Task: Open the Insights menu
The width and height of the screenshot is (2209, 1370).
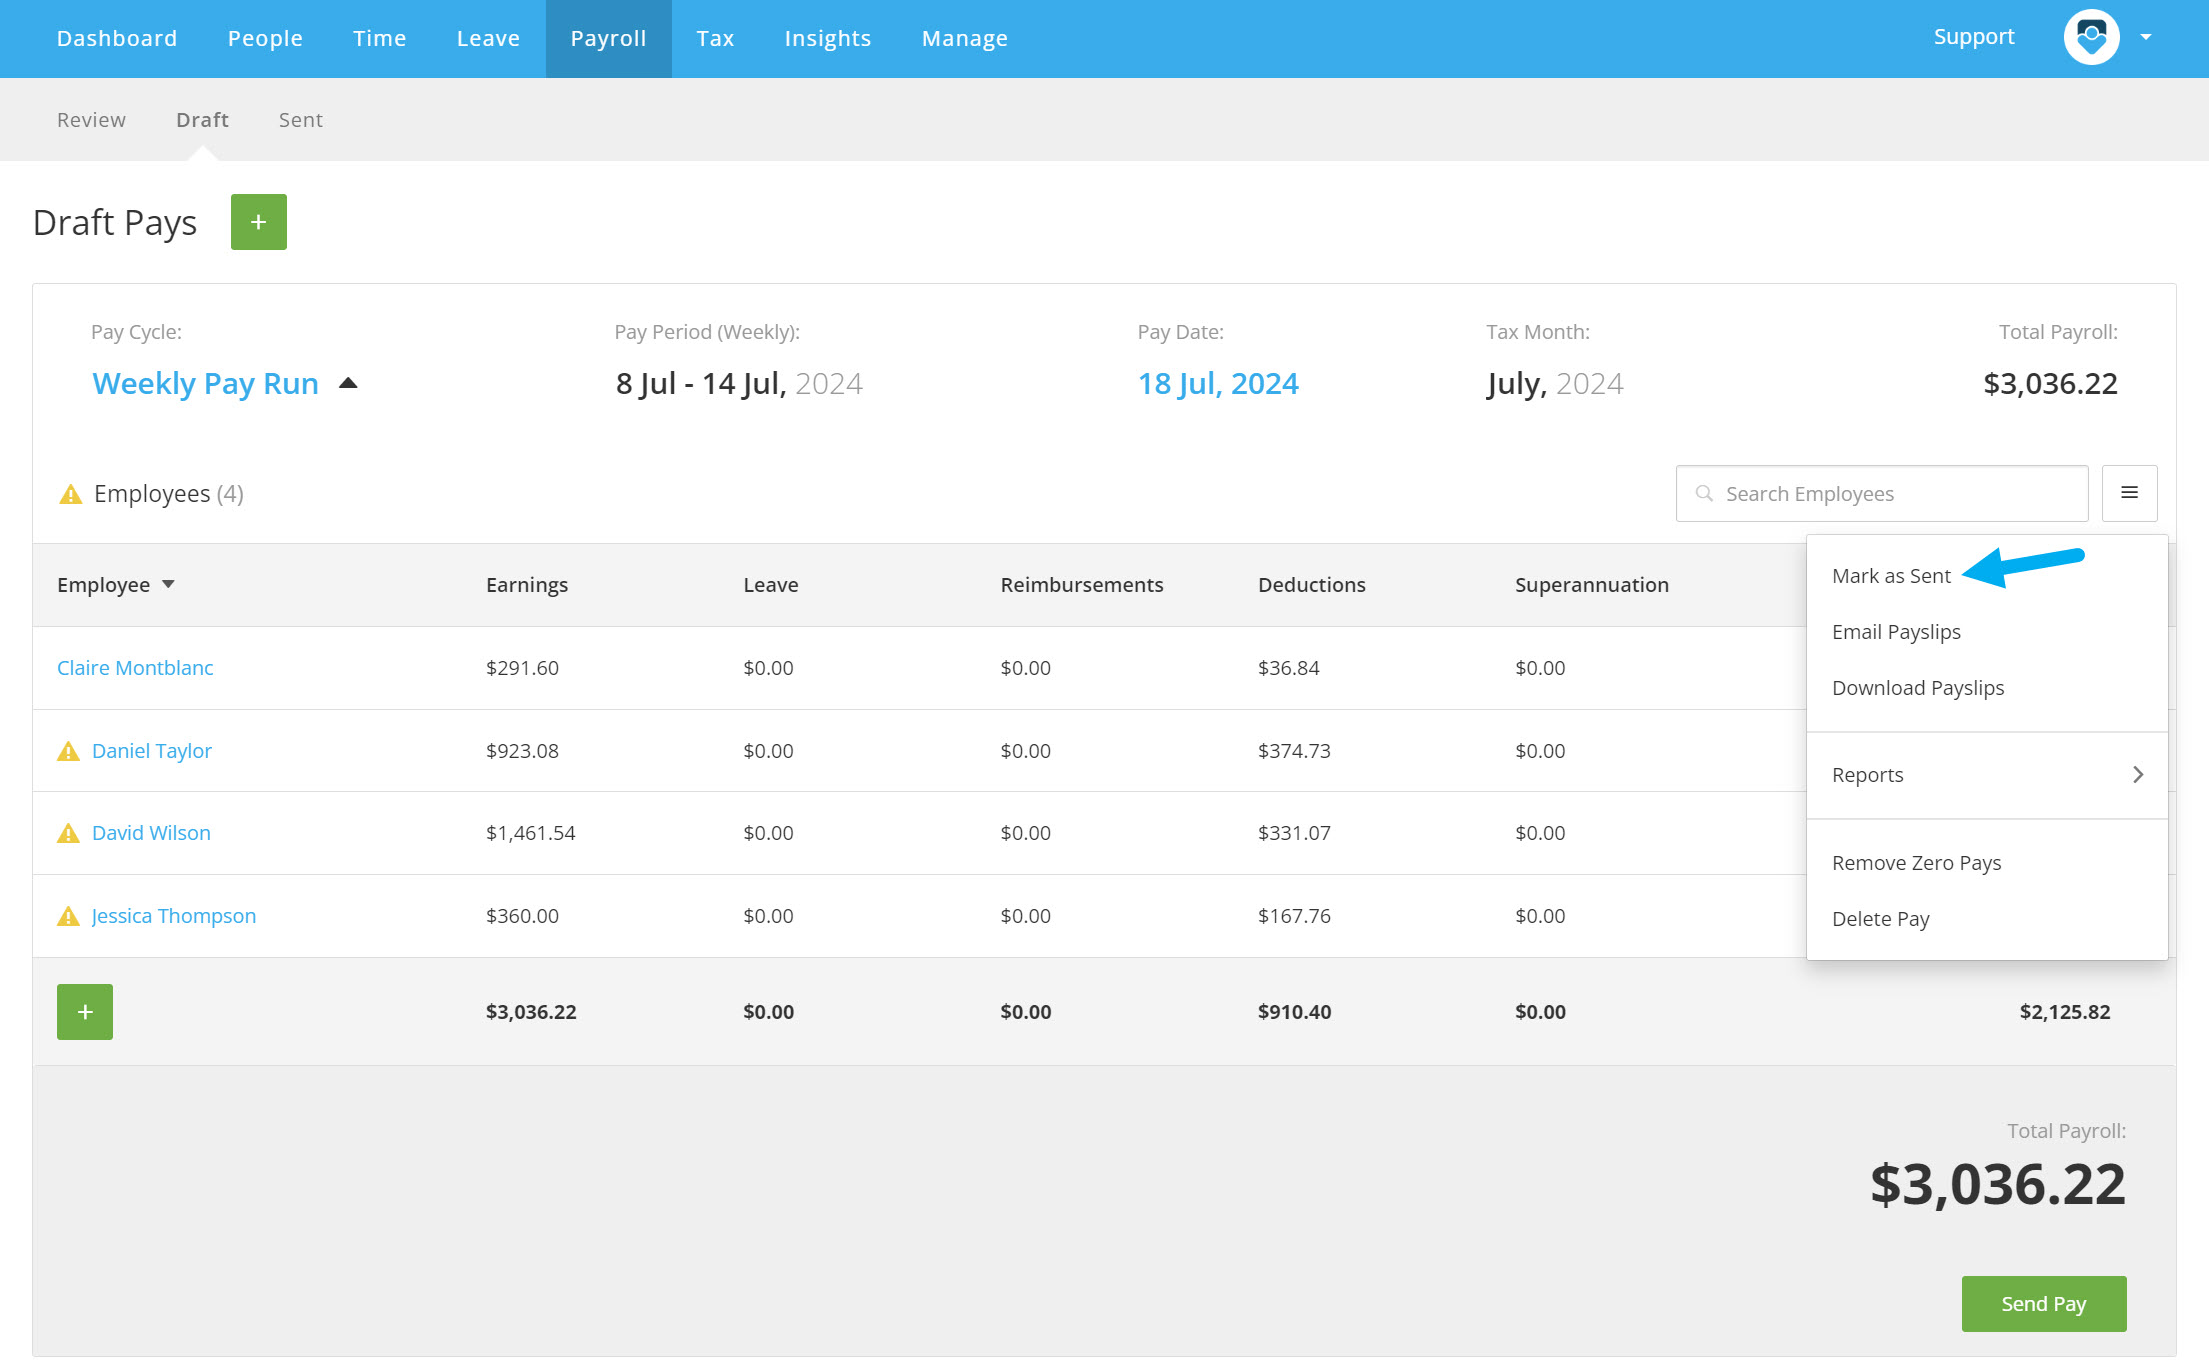Action: point(828,38)
